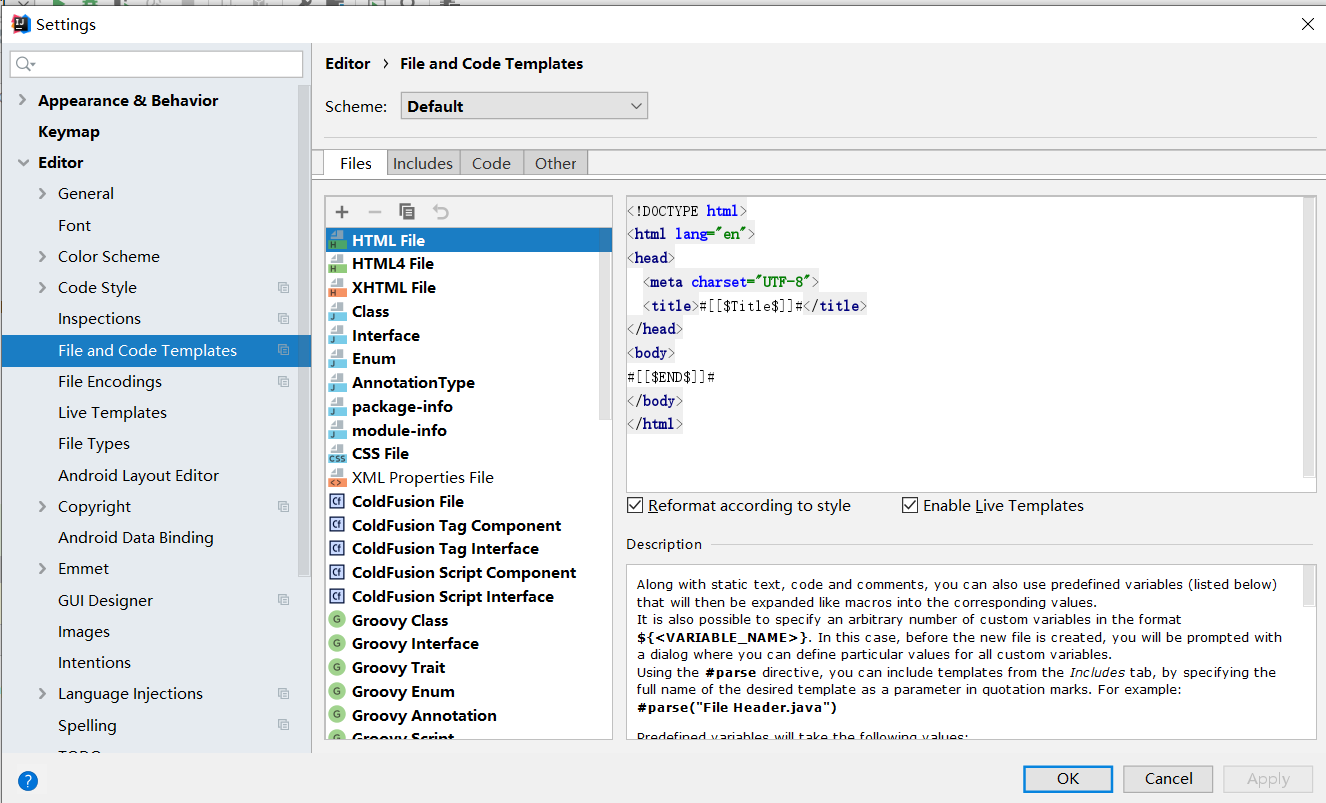Viewport: 1326px width, 803px height.
Task: Select the Groovy Interface template icon
Action: (x=337, y=644)
